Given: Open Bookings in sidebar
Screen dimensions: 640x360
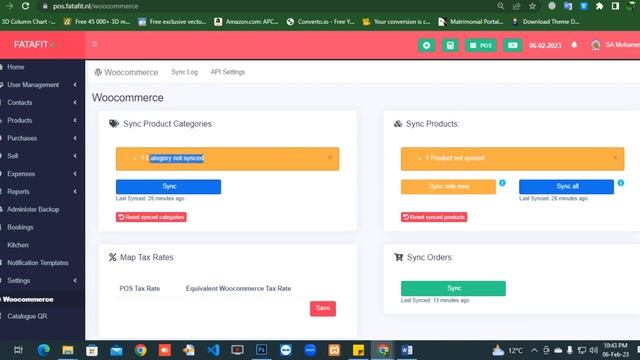Looking at the screenshot, I should (20, 227).
